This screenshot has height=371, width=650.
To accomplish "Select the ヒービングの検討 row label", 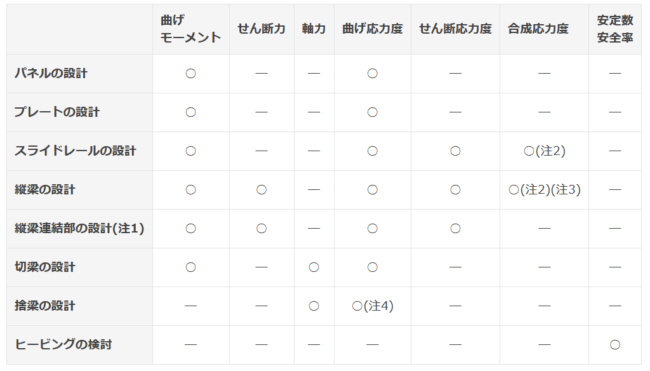I will pyautogui.click(x=63, y=344).
